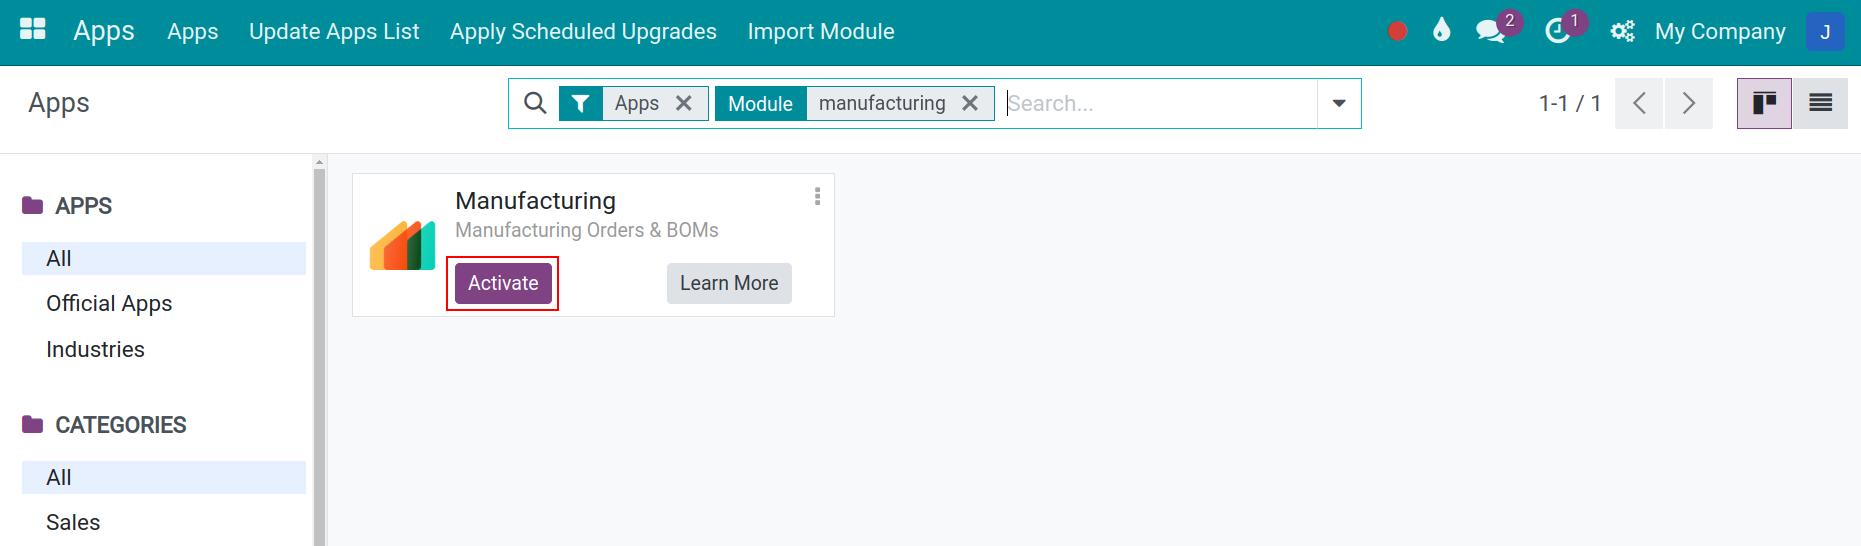The width and height of the screenshot is (1861, 546).
Task: Click the Manufacturing card title
Action: click(535, 201)
